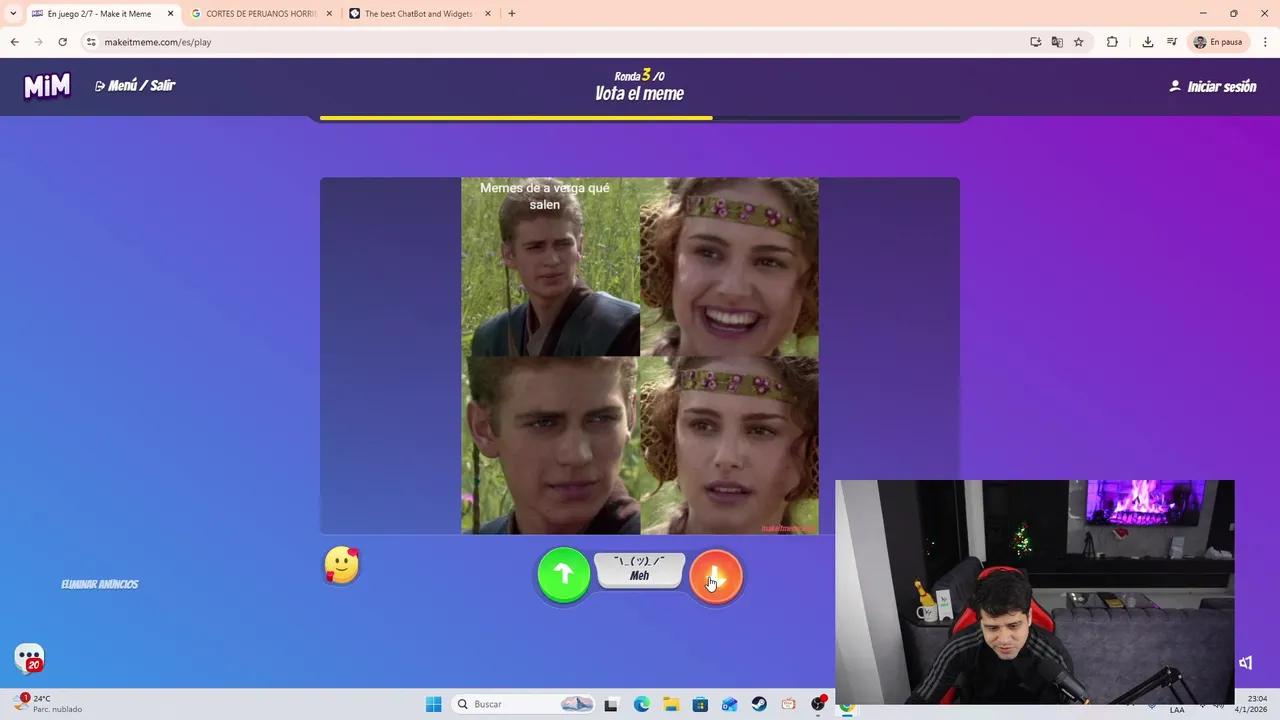Open a new browser tab

click(x=512, y=14)
